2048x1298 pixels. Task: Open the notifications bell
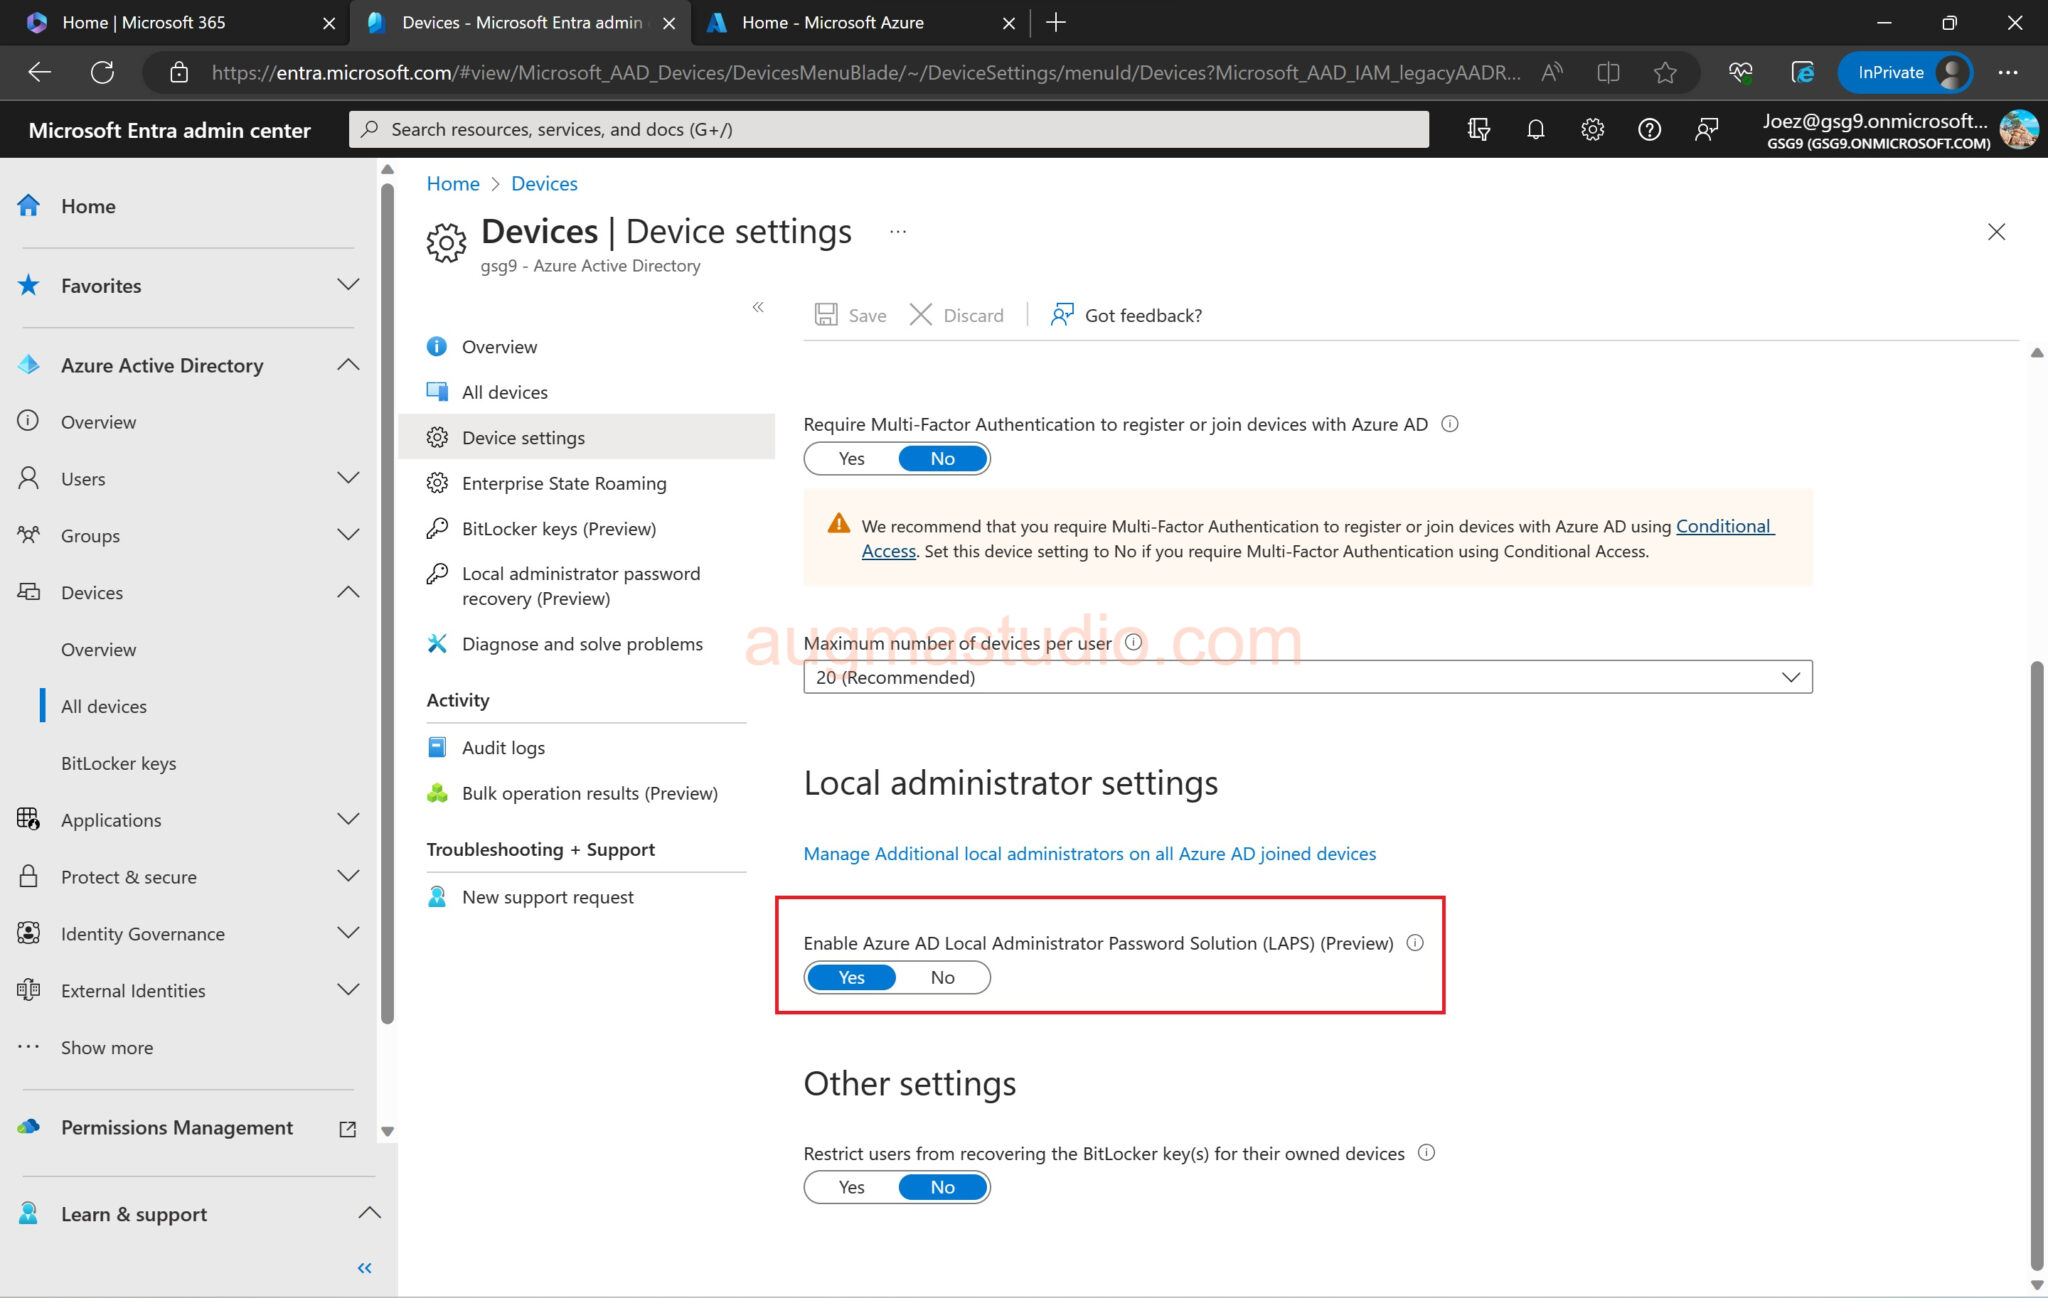1536,129
